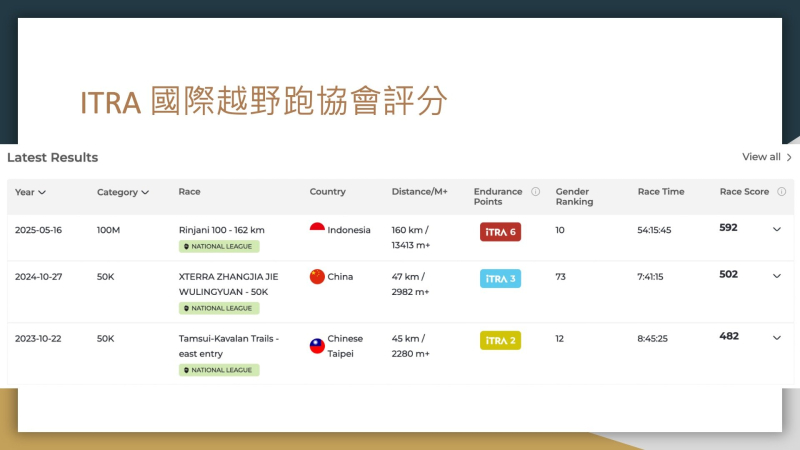Open the Rinjani 100 - 162 km race

click(x=221, y=229)
